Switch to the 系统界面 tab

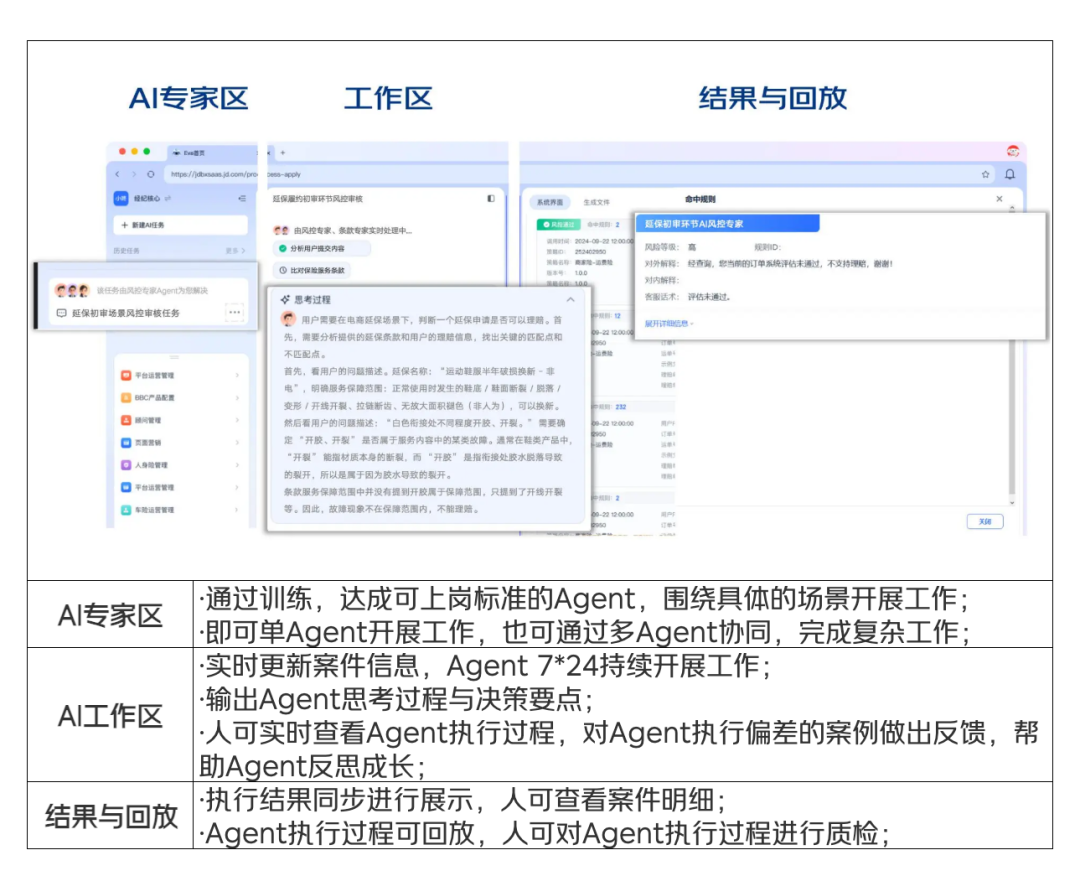click(x=550, y=202)
